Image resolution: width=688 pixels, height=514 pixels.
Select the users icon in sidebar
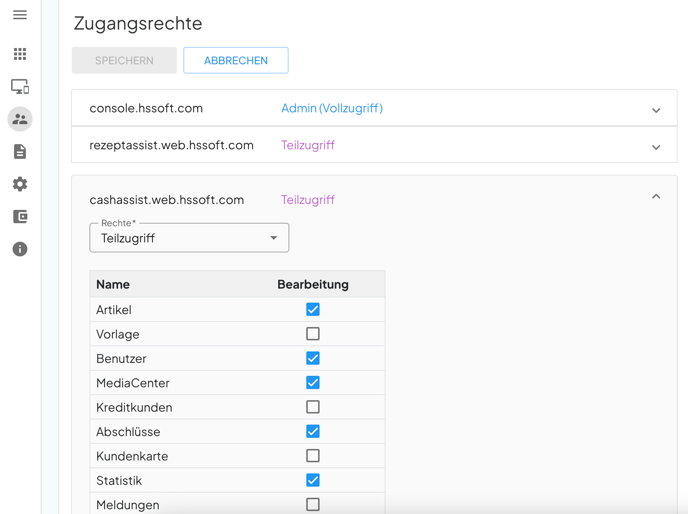20,119
